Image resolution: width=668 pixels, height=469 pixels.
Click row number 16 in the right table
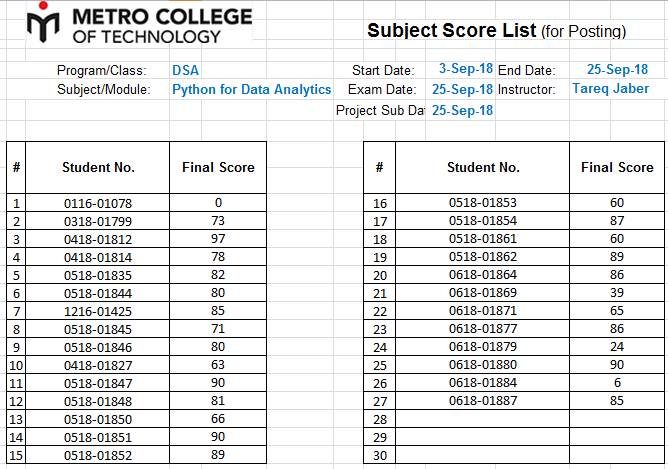pos(380,204)
